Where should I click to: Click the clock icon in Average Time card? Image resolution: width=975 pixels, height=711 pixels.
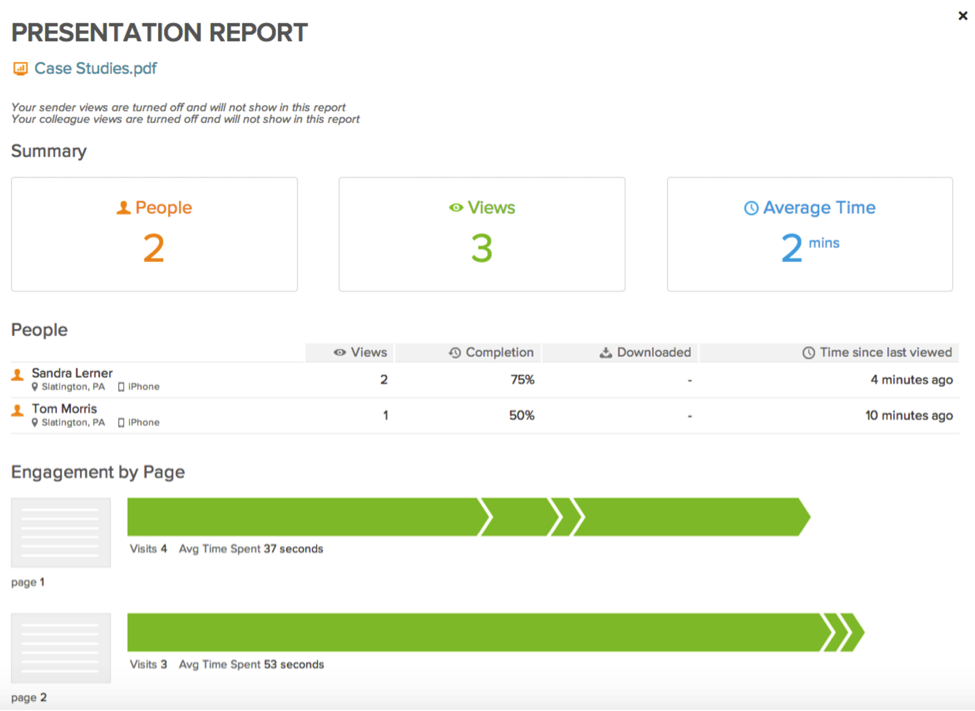[751, 208]
